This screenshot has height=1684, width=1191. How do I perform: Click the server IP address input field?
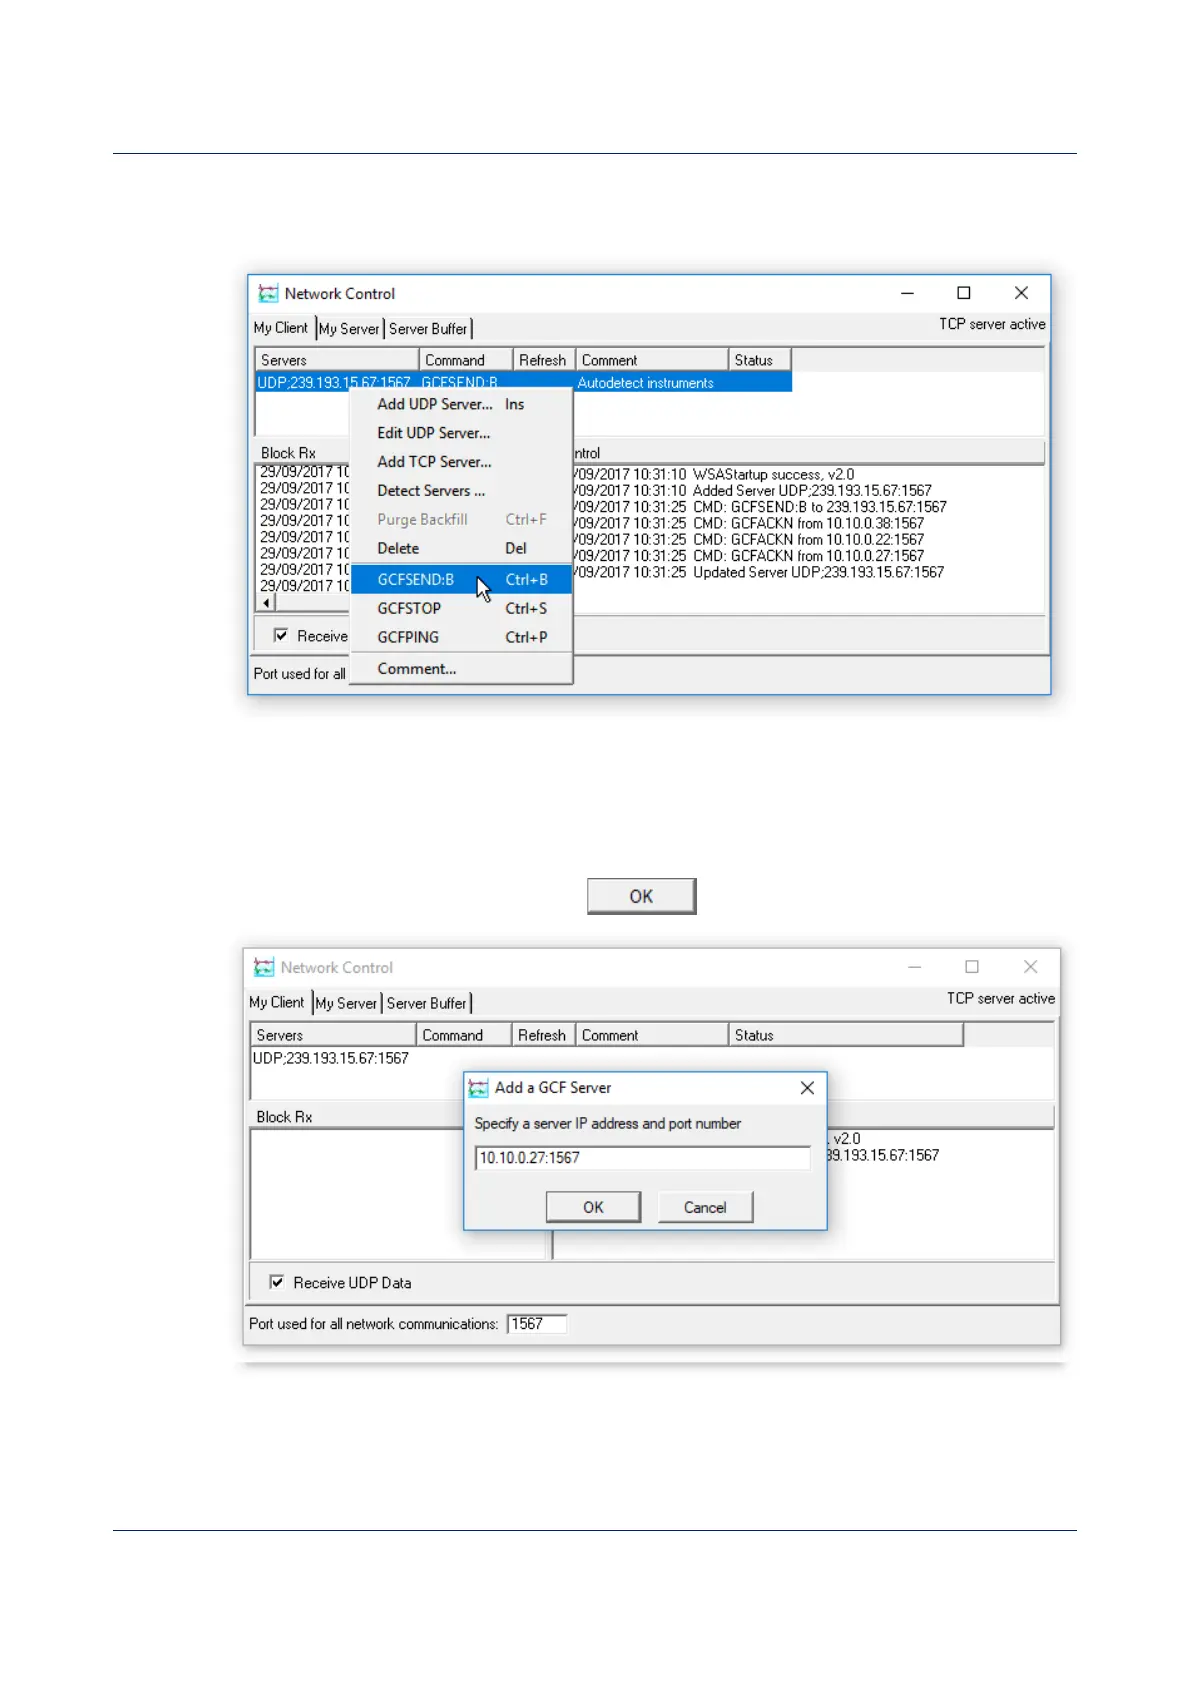pos(642,1158)
